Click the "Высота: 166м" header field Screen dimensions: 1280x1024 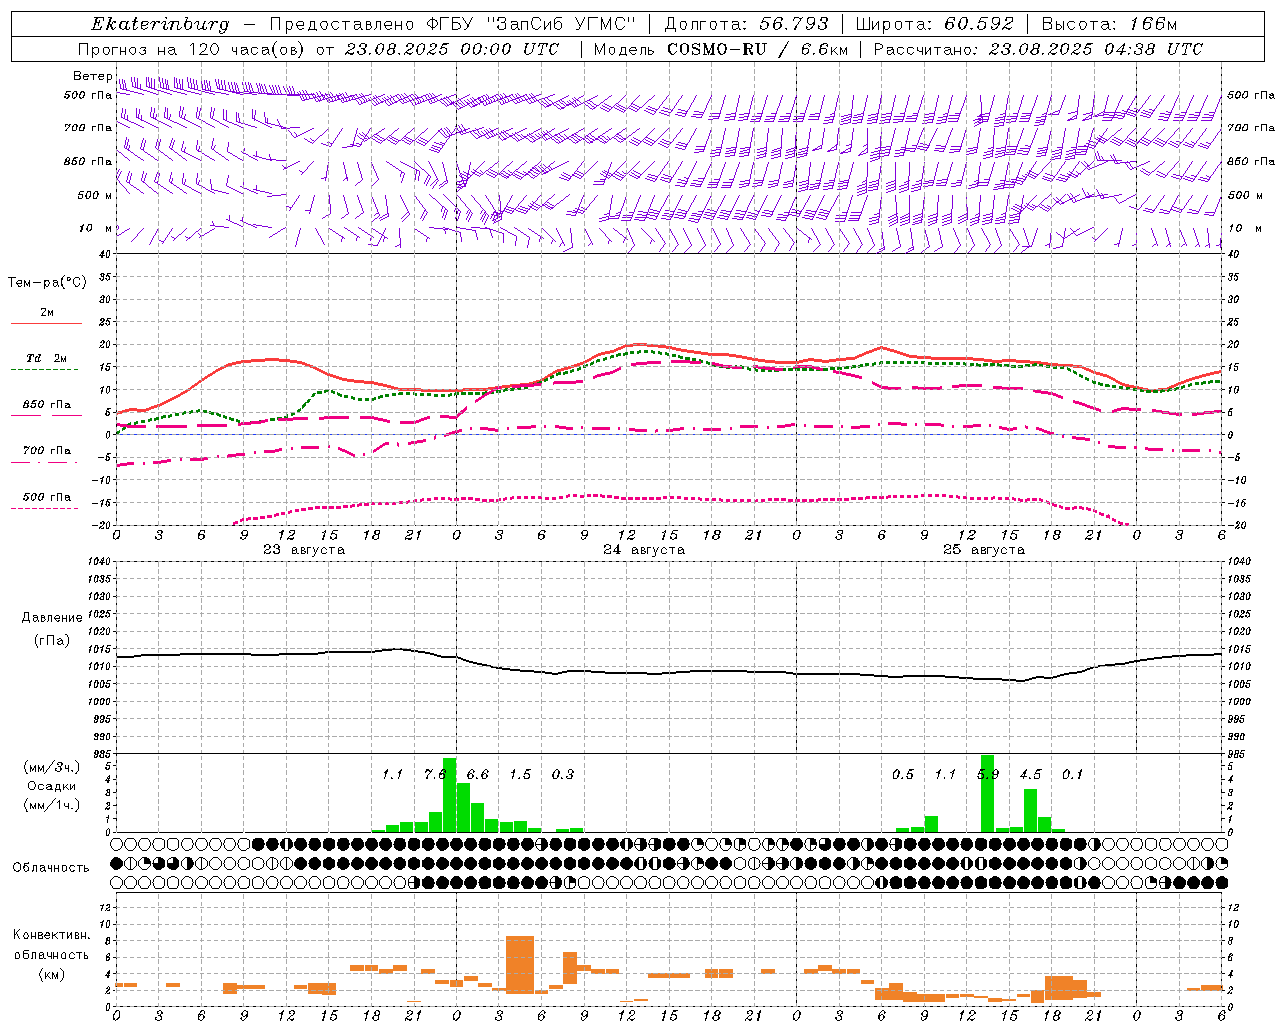click(x=1109, y=24)
